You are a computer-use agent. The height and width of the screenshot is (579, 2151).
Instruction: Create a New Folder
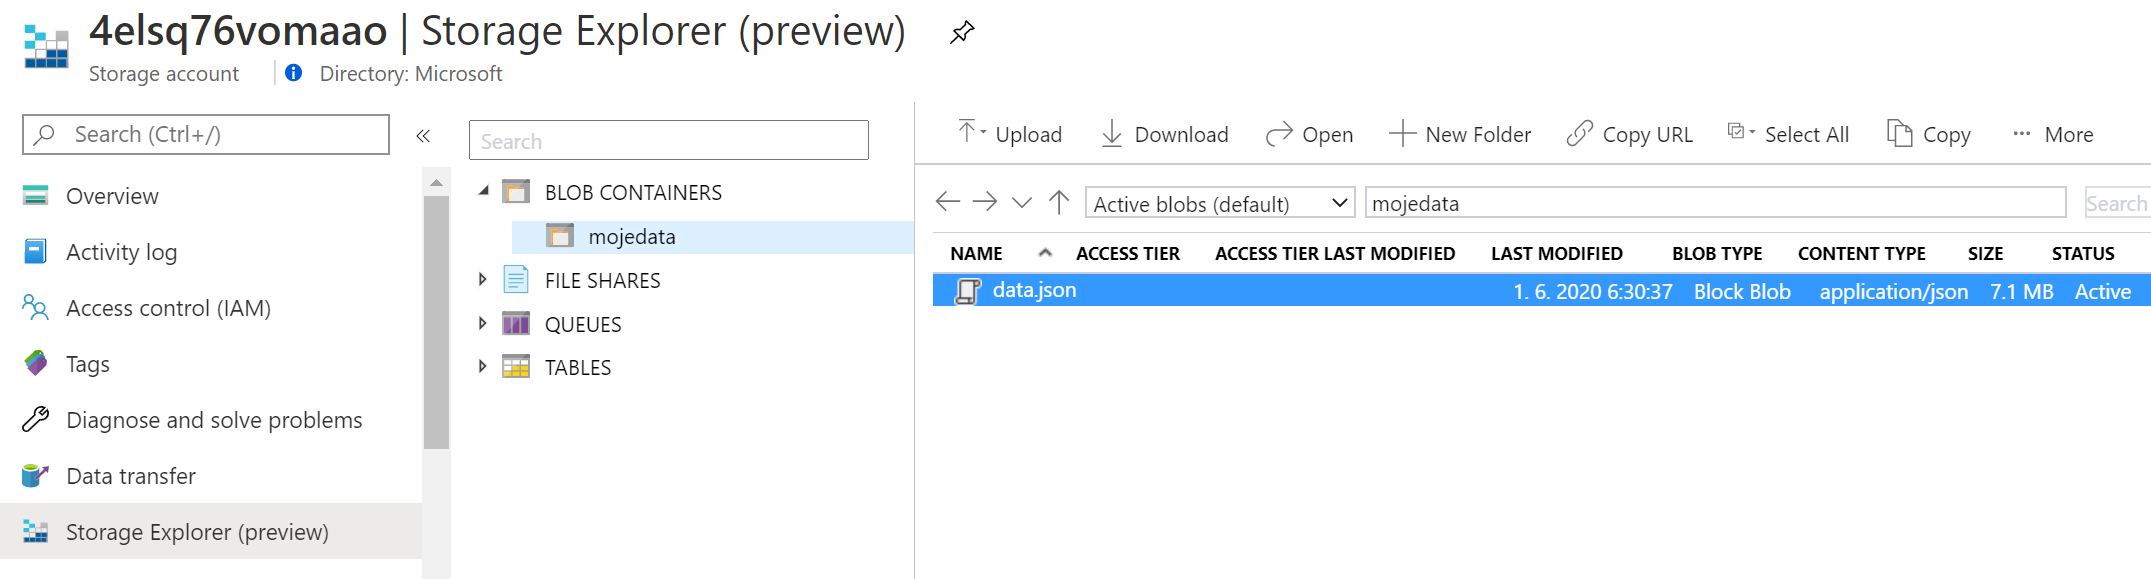[x=1460, y=134]
